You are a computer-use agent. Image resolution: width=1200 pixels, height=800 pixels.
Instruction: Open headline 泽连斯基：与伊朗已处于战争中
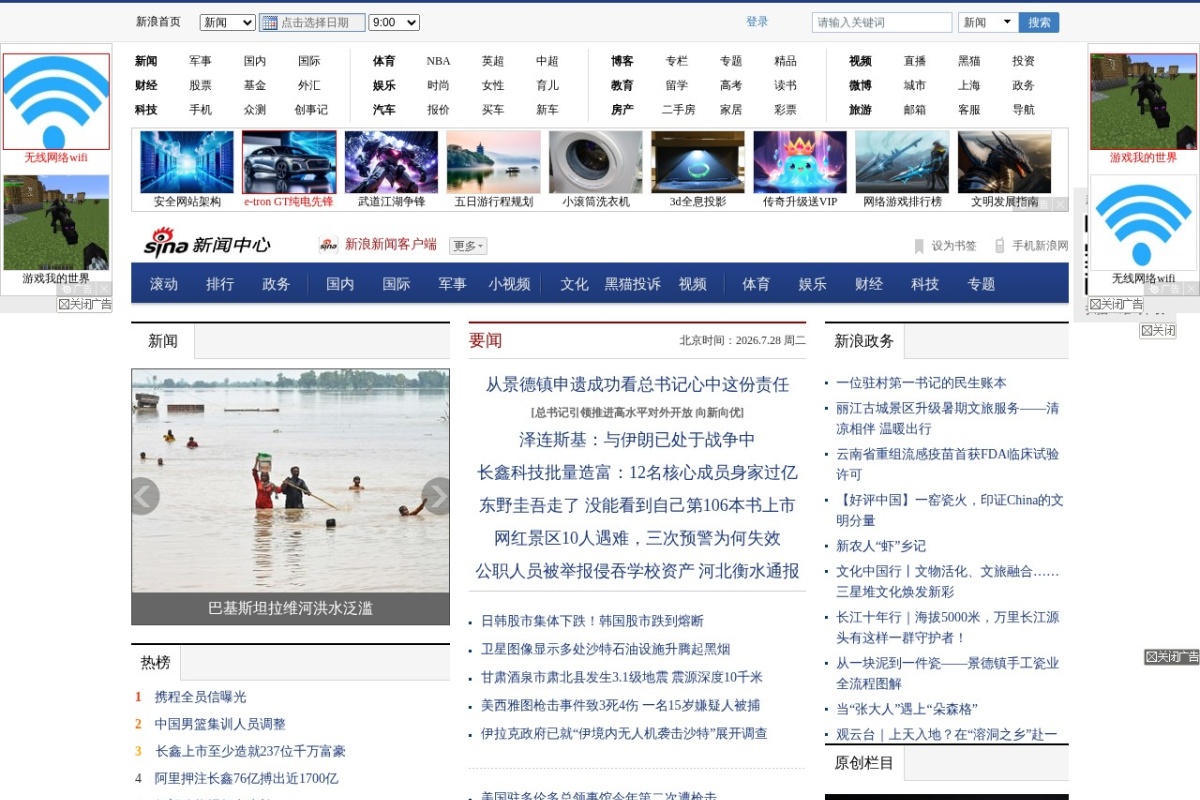coord(637,440)
